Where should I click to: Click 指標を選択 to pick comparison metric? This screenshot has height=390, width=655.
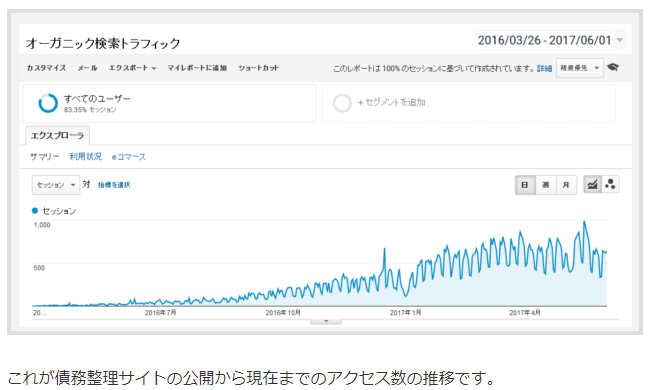pyautogui.click(x=114, y=185)
